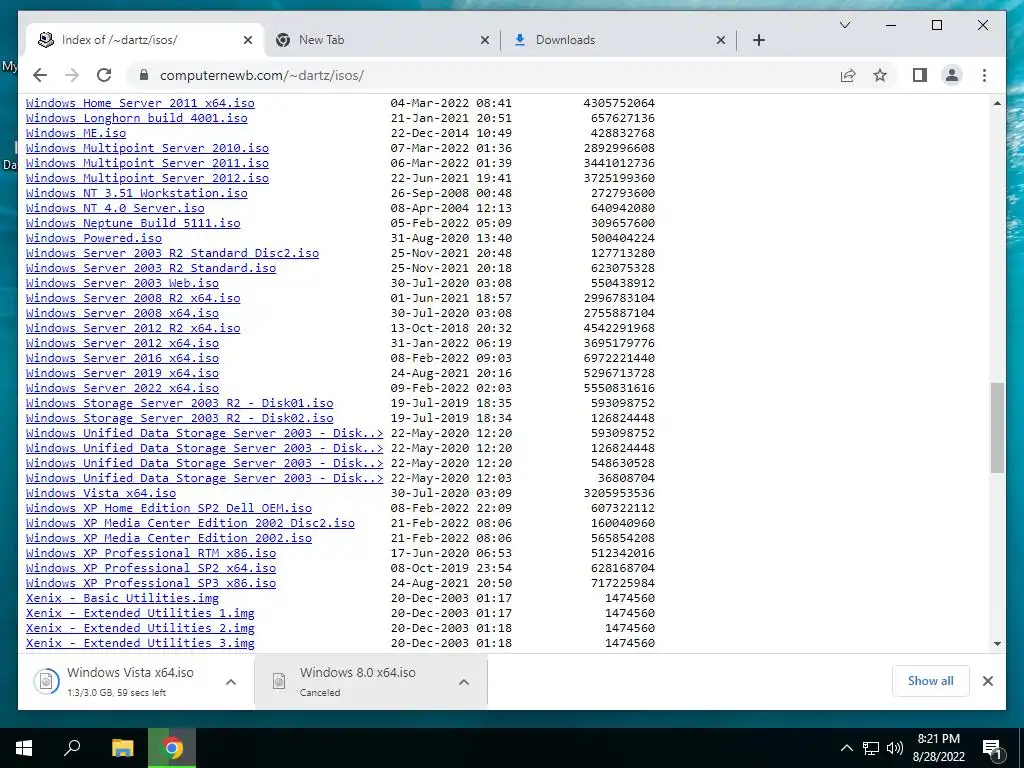Open Windows Server 2022 x64.iso link
This screenshot has width=1024, height=768.
coord(122,389)
